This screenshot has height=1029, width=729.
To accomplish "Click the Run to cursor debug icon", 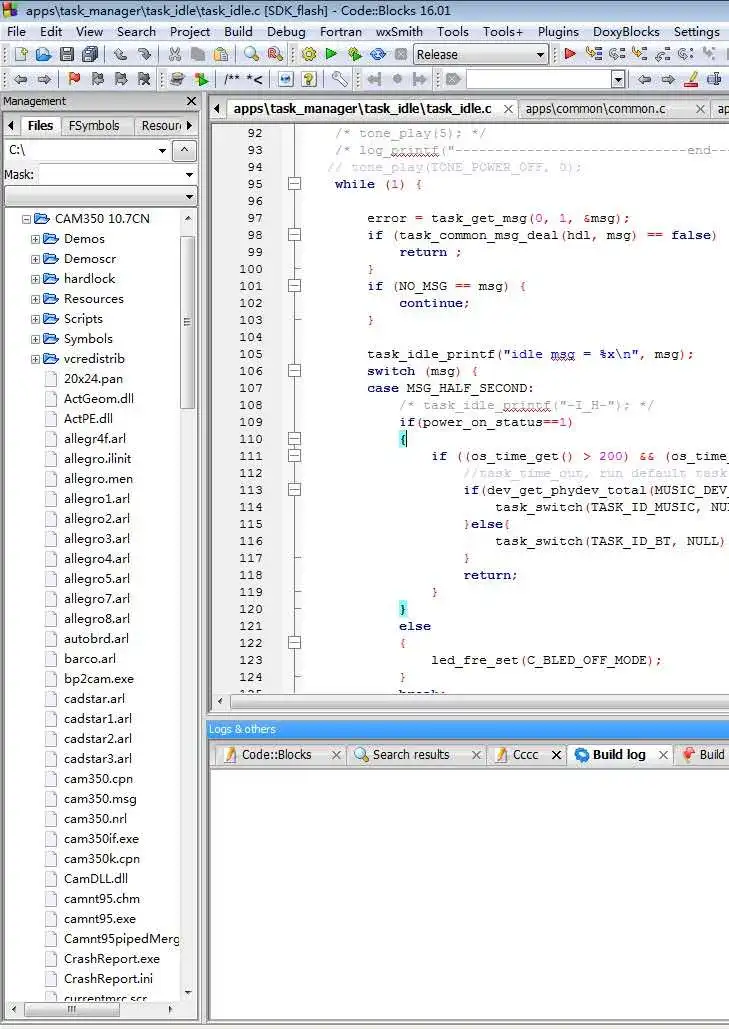I will pyautogui.click(x=594, y=54).
